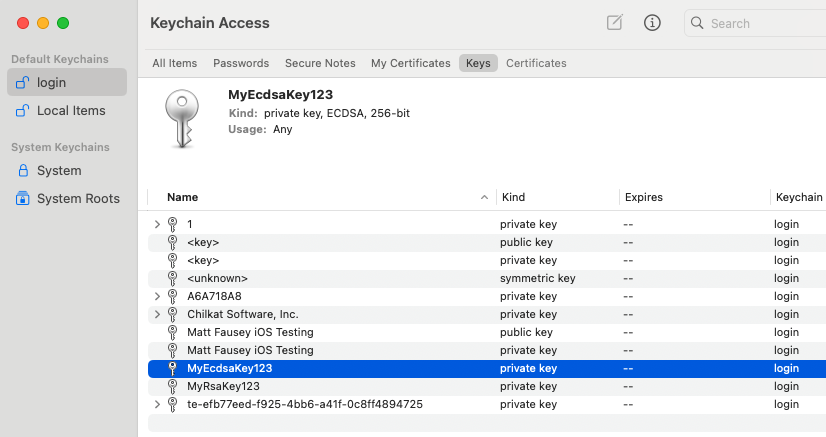Click the magnifying glass search icon

click(x=697, y=23)
